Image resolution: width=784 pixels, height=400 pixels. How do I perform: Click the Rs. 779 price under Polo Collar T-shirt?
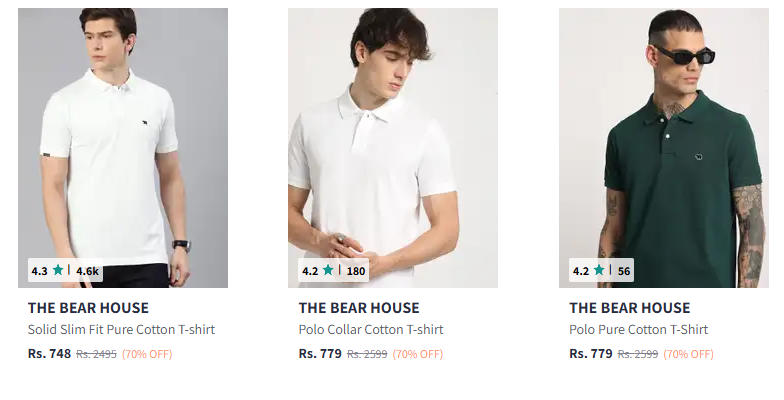coord(320,353)
